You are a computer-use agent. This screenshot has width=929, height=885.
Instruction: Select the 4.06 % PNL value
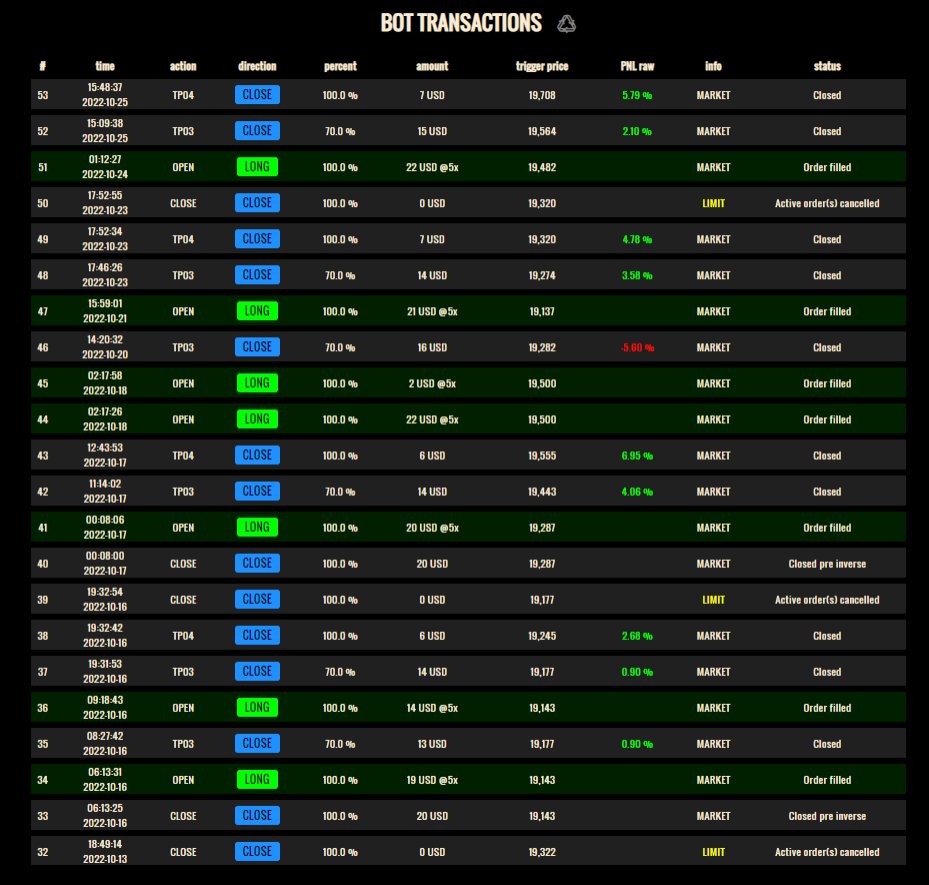[637, 492]
